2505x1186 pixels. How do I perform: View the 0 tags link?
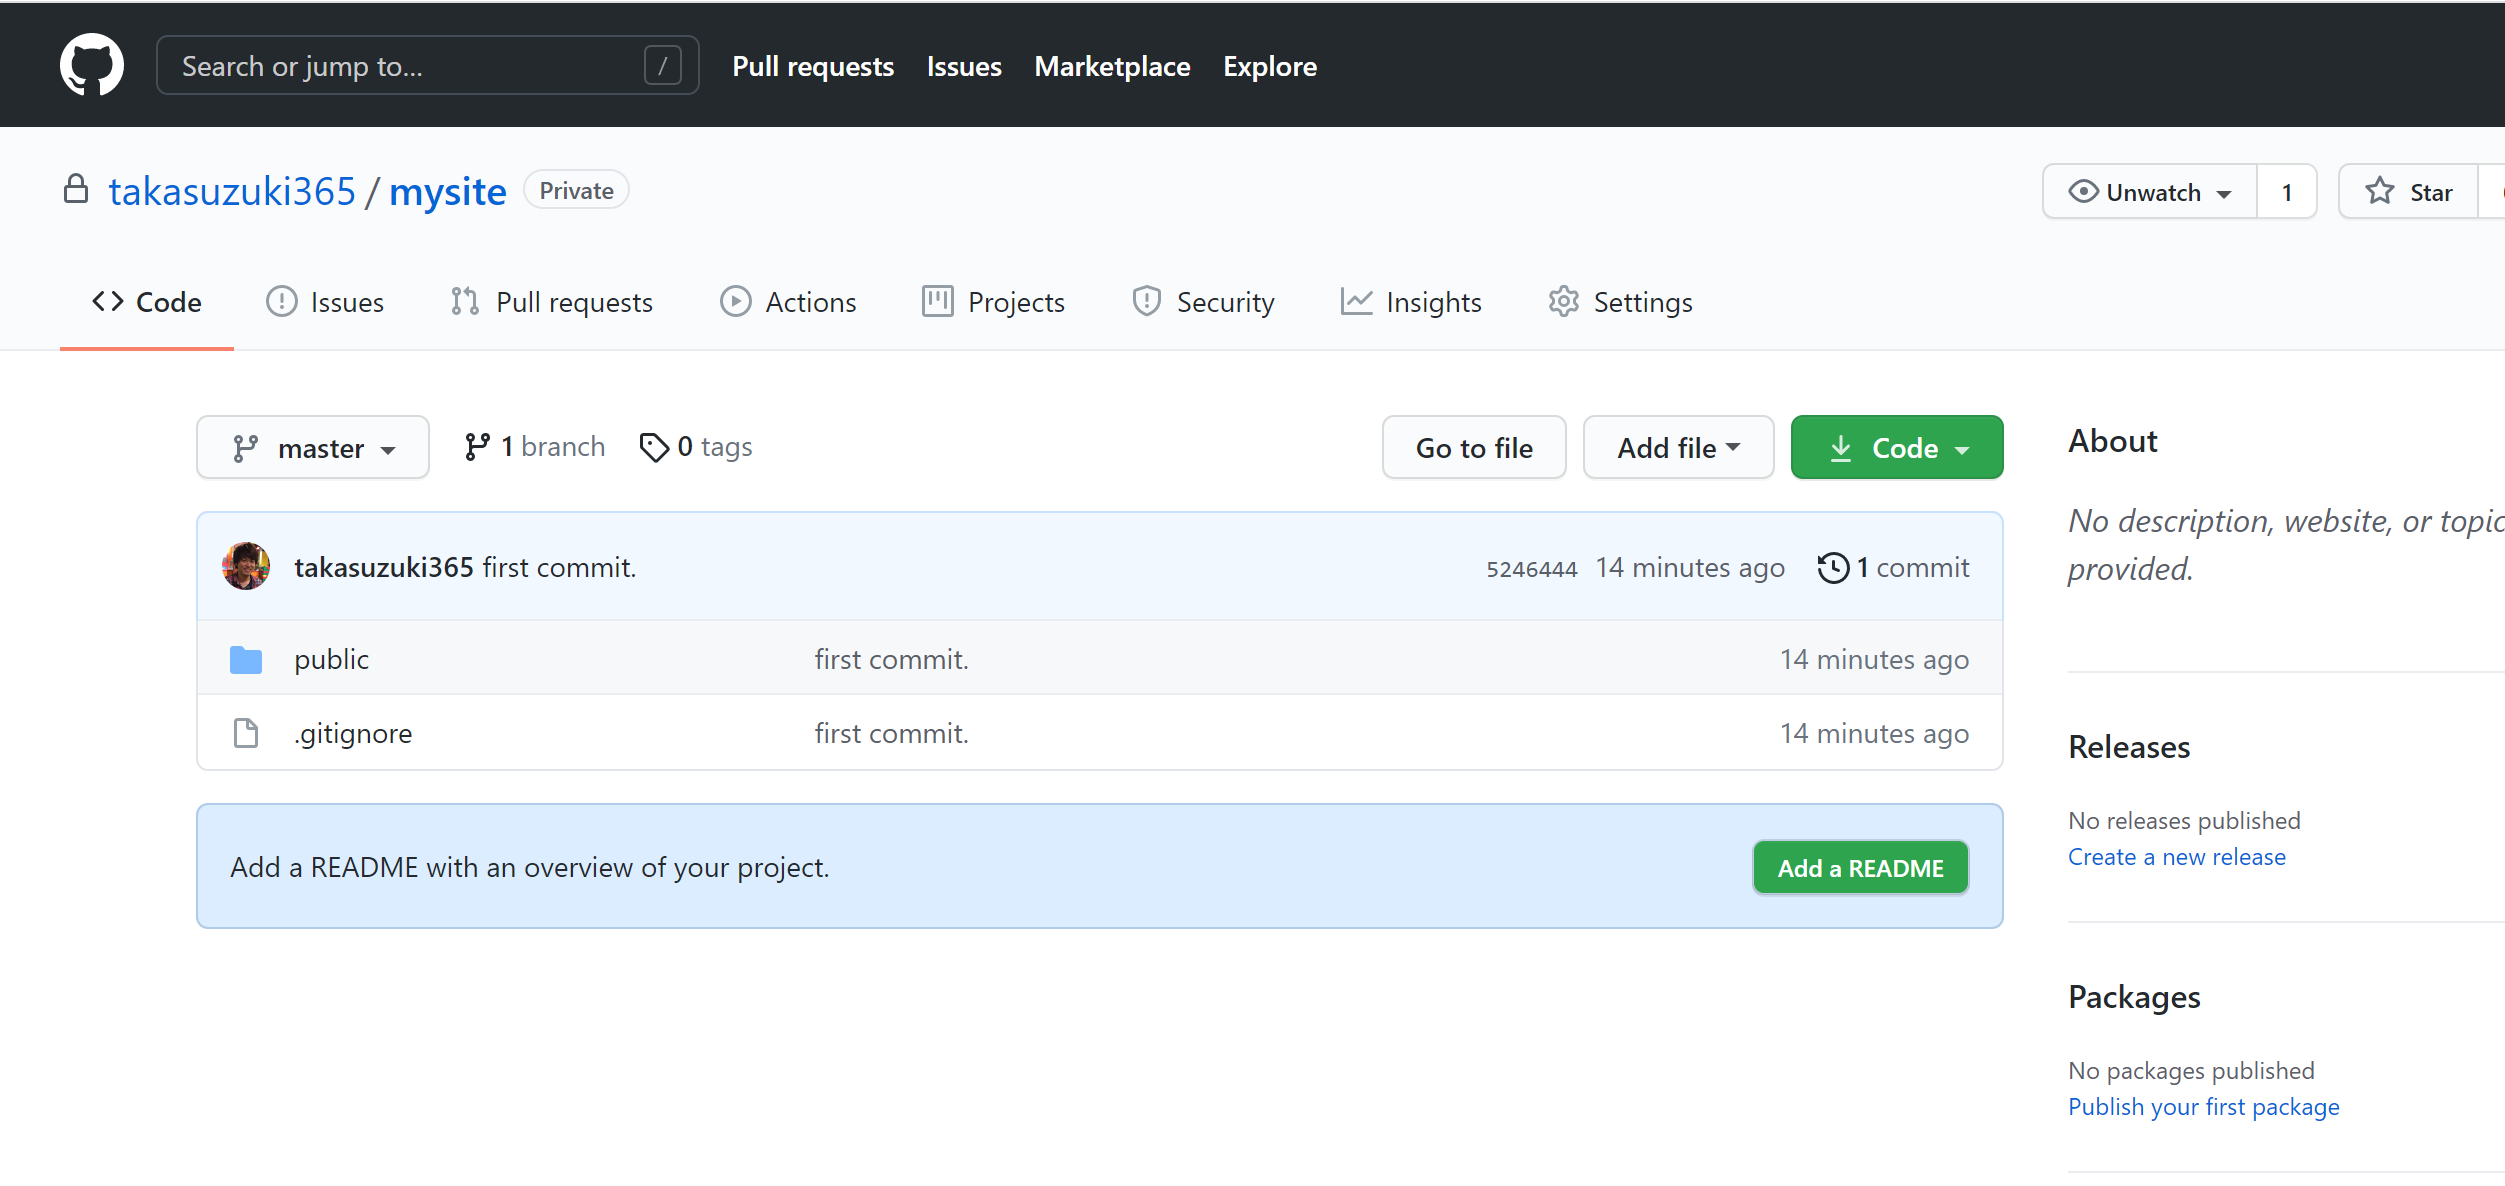coord(696,447)
